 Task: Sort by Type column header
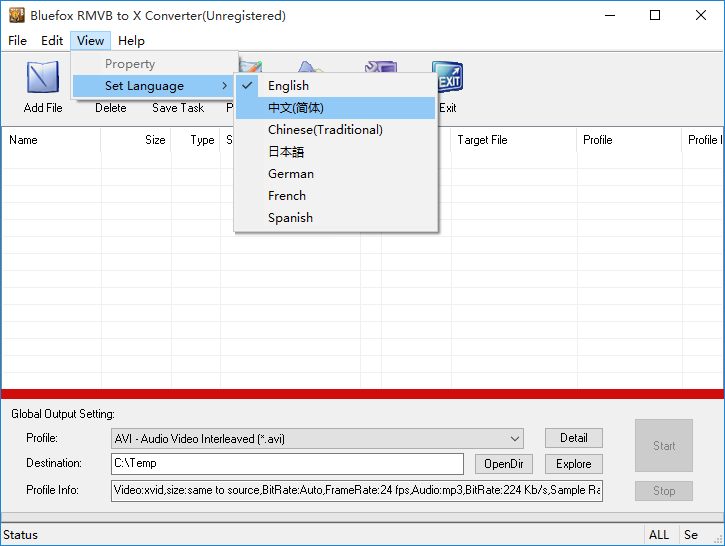coord(196,140)
